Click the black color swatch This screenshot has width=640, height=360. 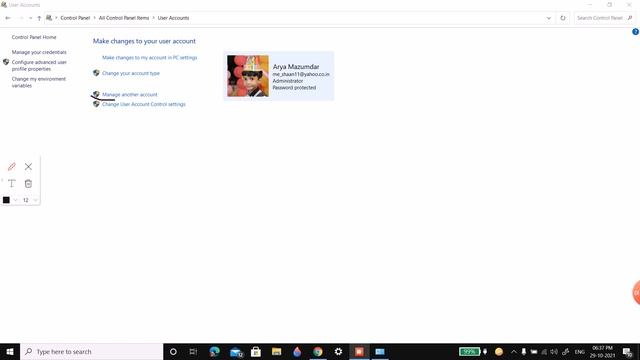click(6, 200)
